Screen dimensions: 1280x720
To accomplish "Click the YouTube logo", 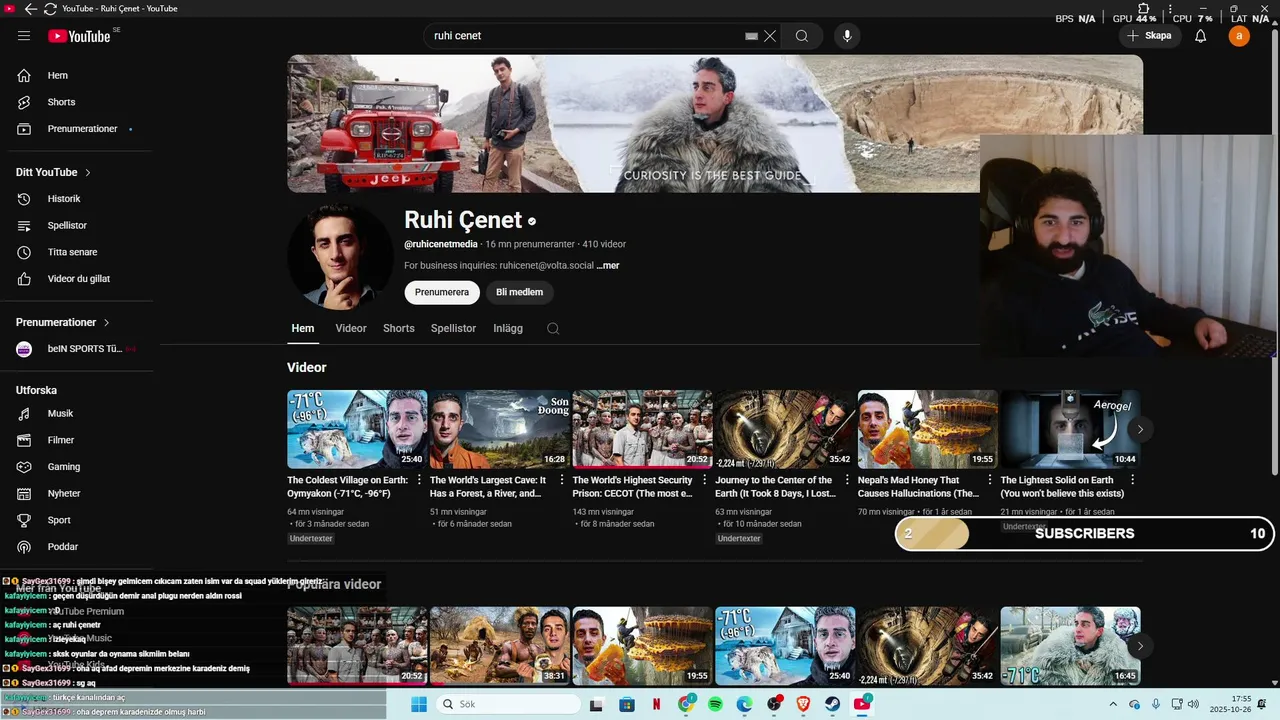I will [x=79, y=36].
